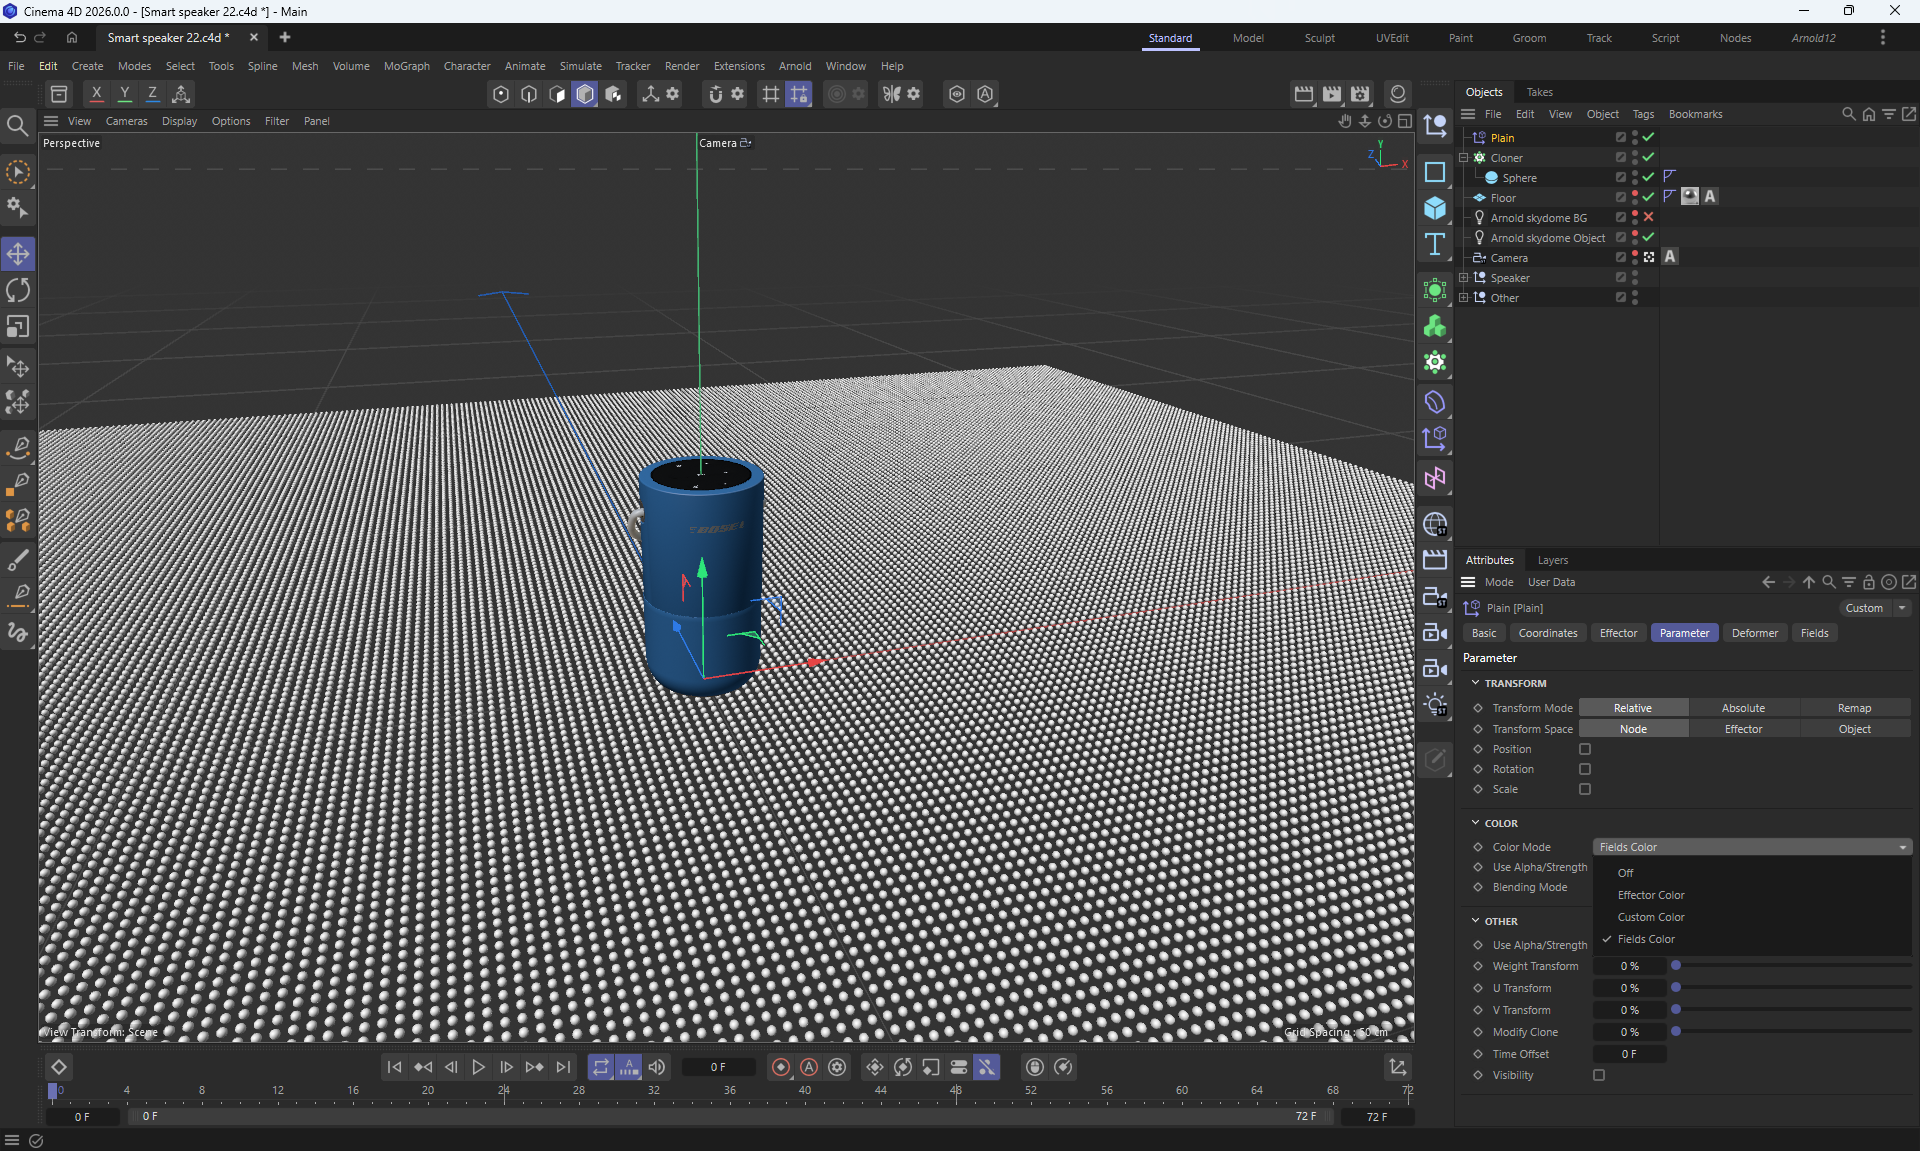This screenshot has height=1151, width=1920.
Task: Enable the Scale parameter checkbox
Action: pyautogui.click(x=1585, y=789)
